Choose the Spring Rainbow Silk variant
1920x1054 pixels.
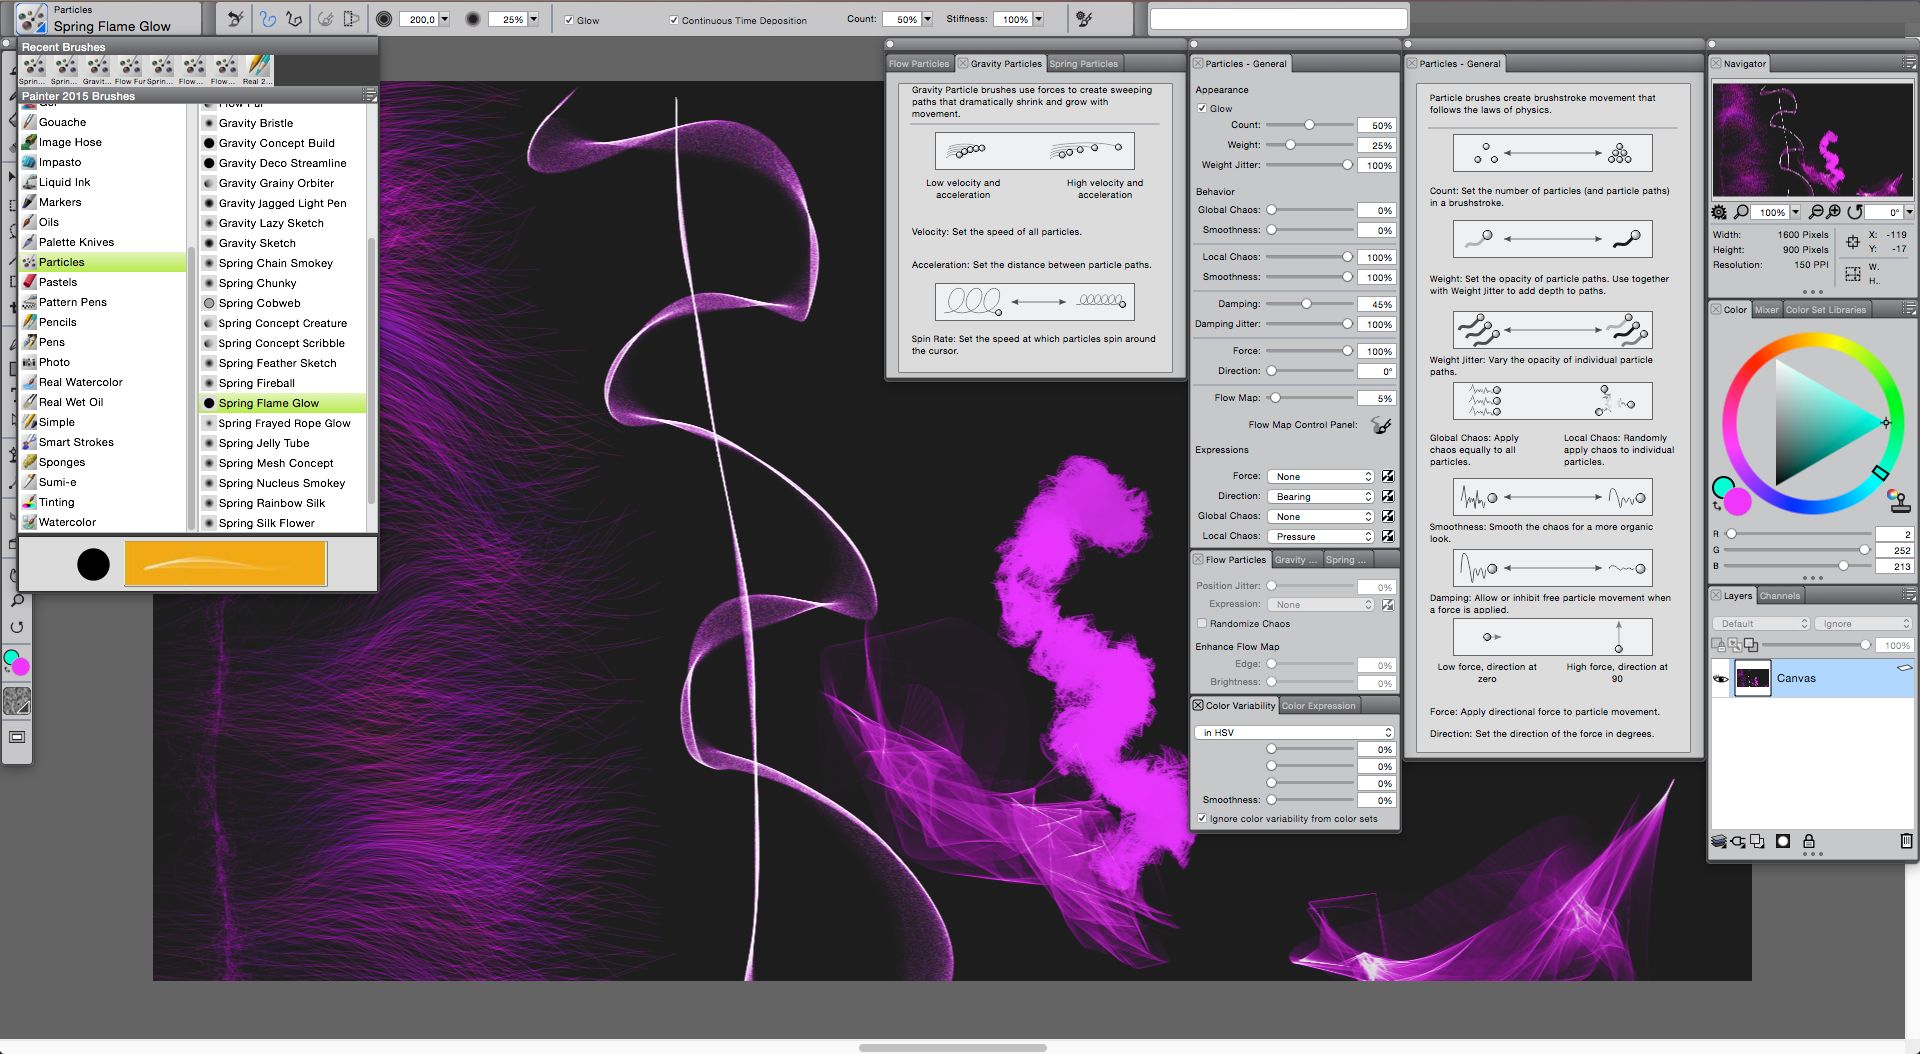coord(283,503)
